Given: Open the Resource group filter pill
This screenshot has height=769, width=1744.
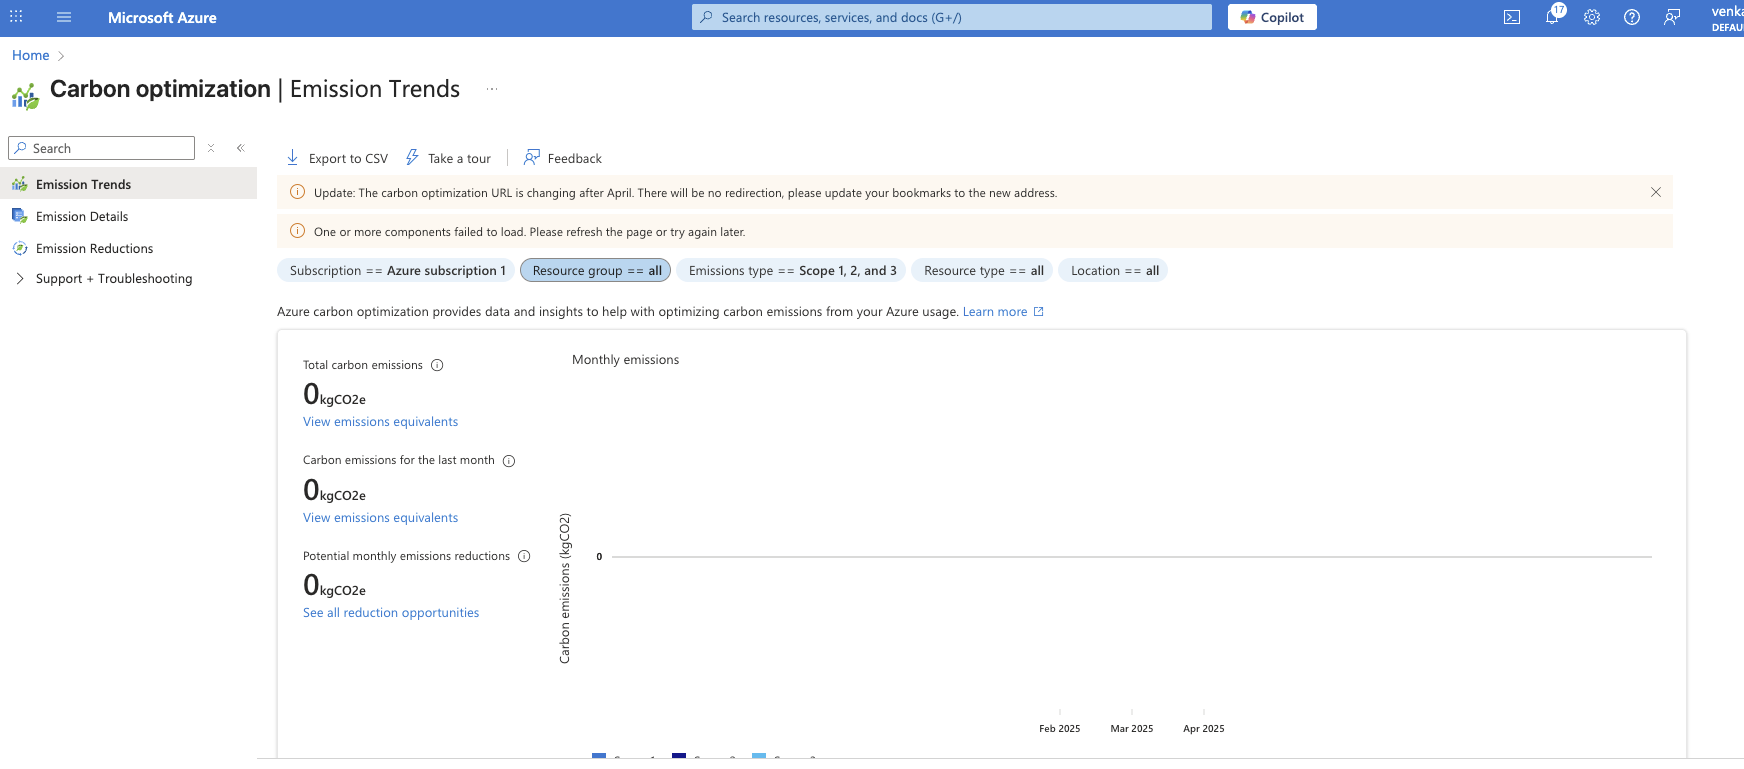Looking at the screenshot, I should pyautogui.click(x=596, y=271).
